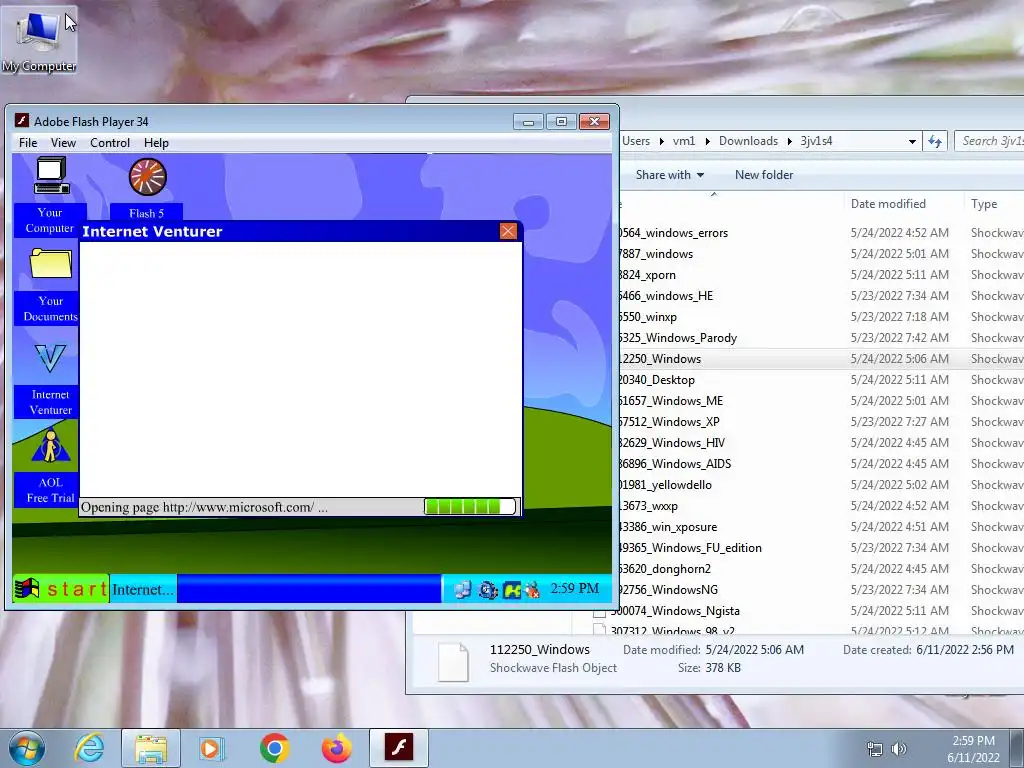The image size is (1024, 768).
Task: Expand the arrow after vm1 in the path
Action: pos(707,141)
